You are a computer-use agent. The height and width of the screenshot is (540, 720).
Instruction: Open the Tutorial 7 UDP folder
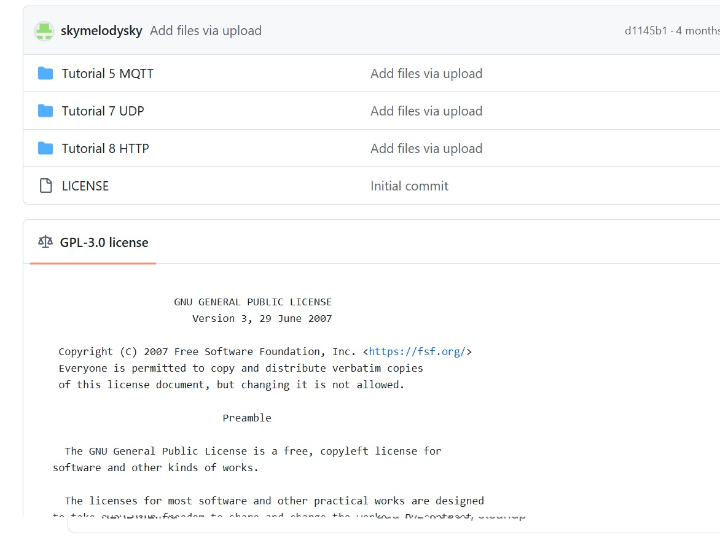tap(103, 111)
